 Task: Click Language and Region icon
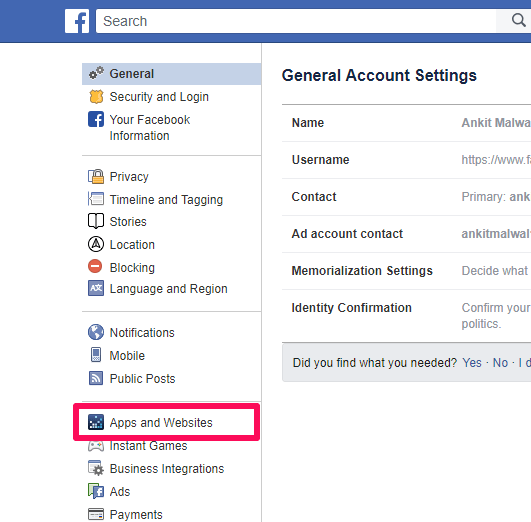tap(96, 288)
